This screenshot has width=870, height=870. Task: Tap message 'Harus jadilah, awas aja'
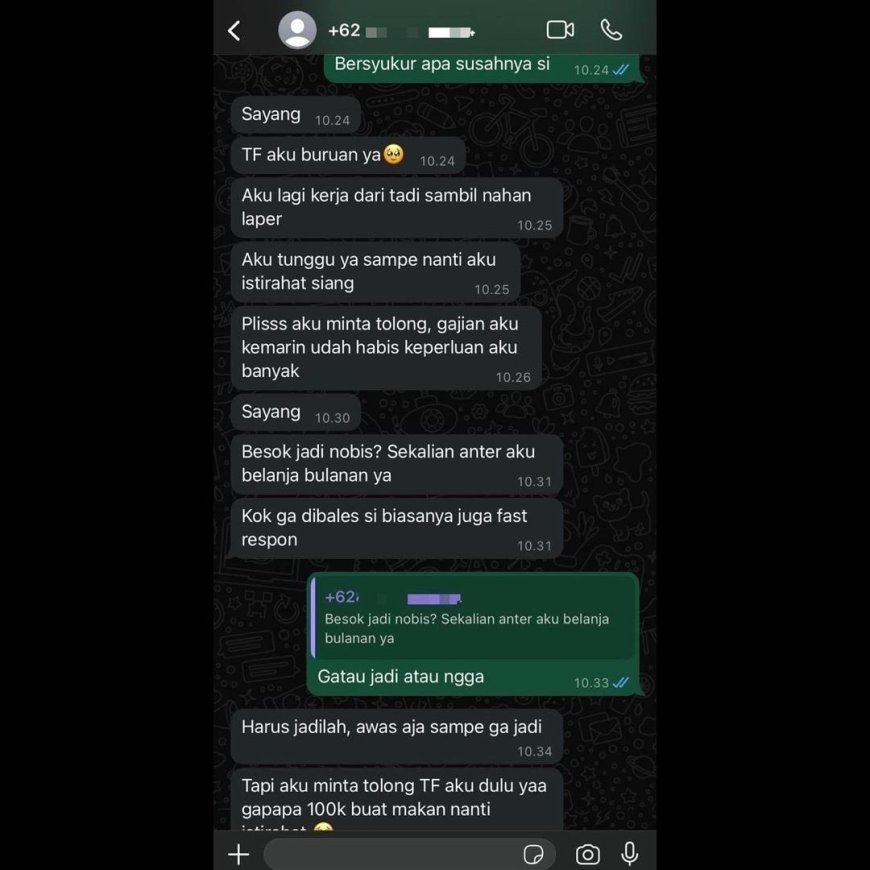click(x=397, y=737)
